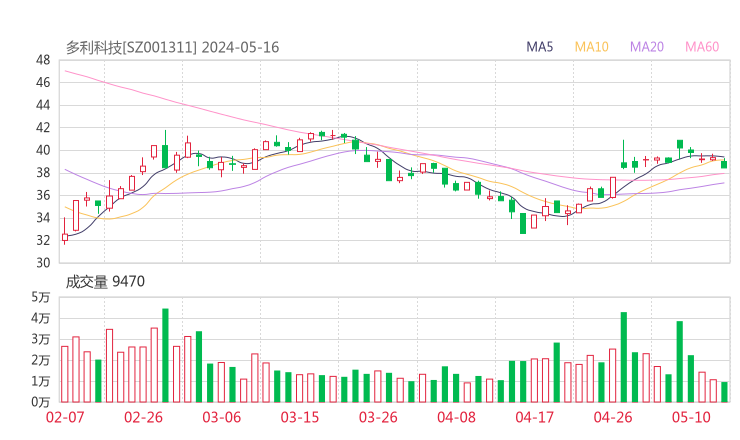Click the 0万 volume axis label

[x=41, y=402]
